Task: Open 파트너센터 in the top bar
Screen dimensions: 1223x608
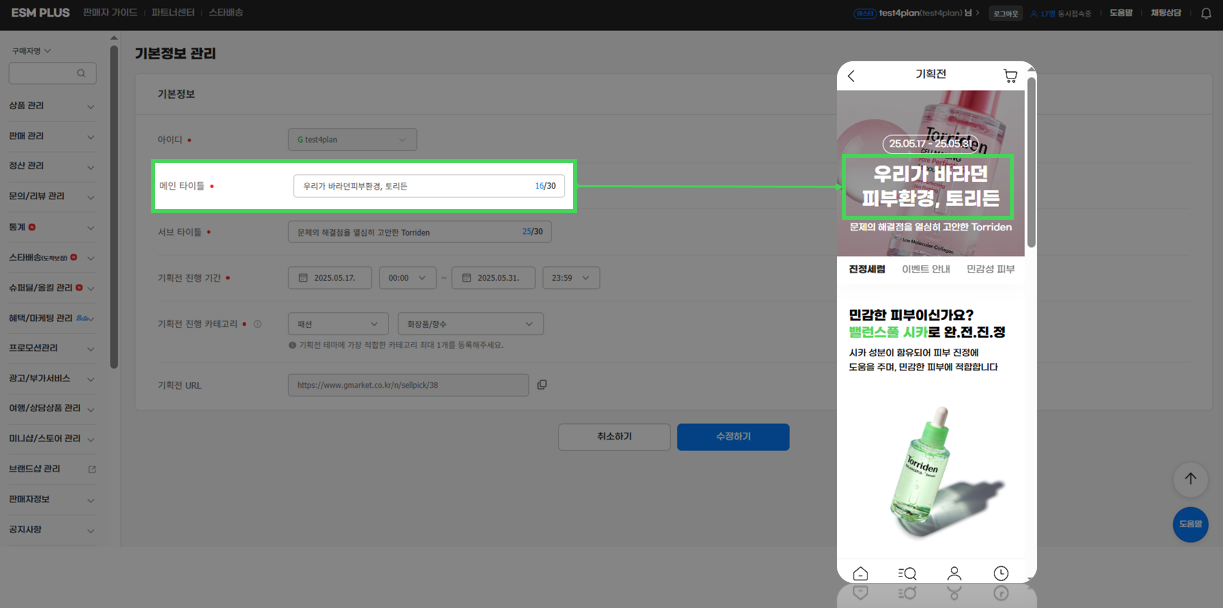Action: [174, 13]
